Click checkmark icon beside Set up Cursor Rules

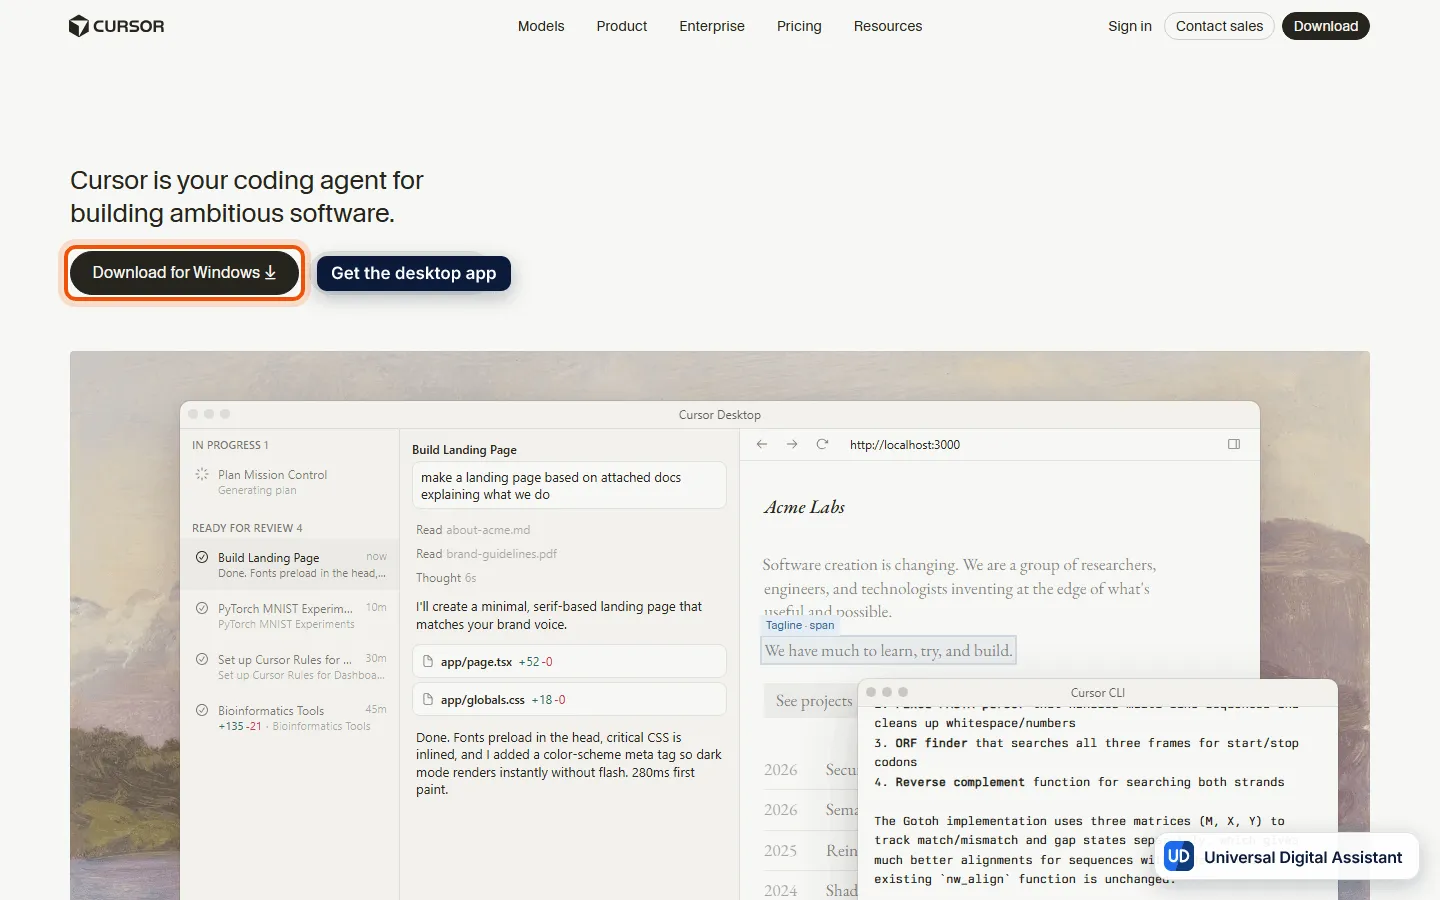(x=202, y=659)
